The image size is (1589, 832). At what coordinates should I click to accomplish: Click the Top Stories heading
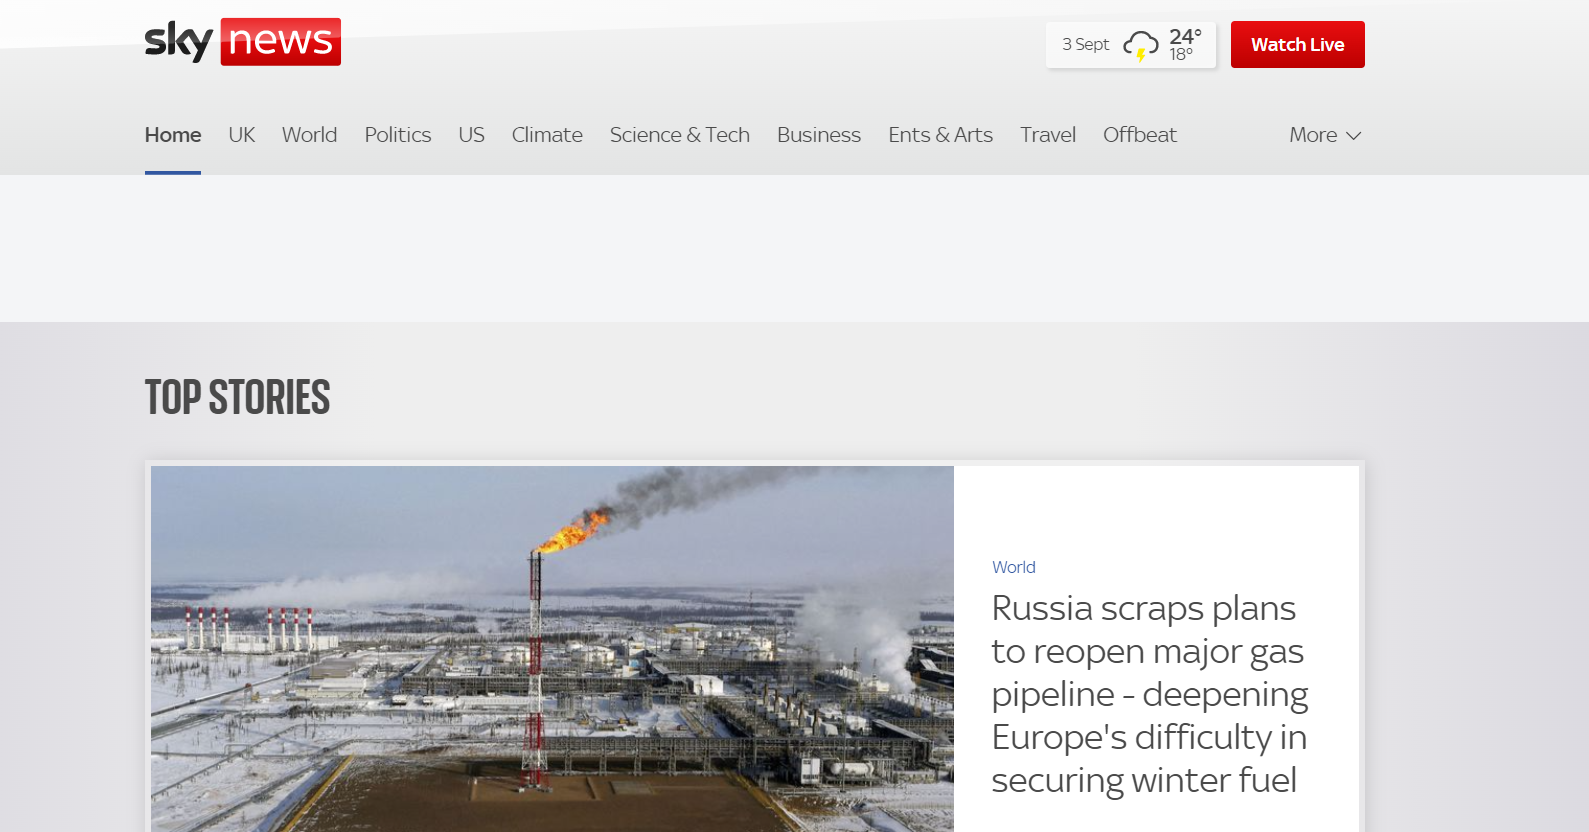pyautogui.click(x=238, y=397)
